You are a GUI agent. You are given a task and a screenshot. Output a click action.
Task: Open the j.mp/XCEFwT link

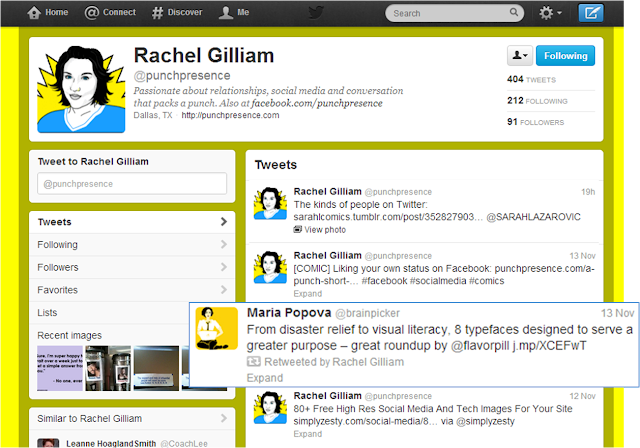[x=549, y=346]
